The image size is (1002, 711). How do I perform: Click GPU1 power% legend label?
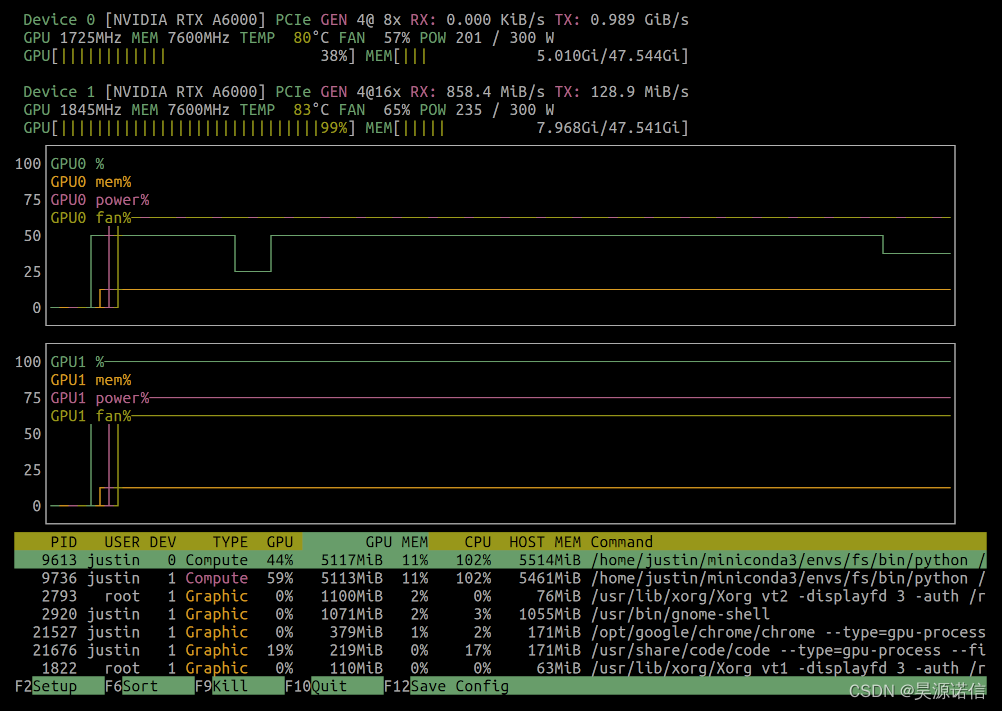pyautogui.click(x=100, y=397)
